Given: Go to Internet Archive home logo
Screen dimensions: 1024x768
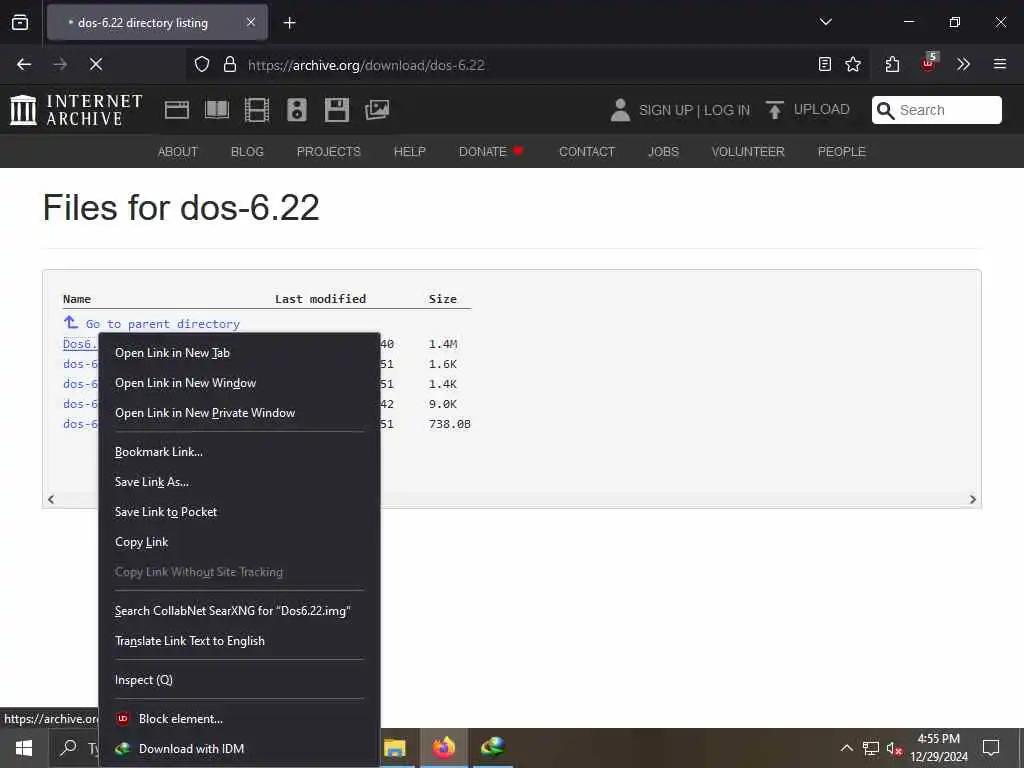Looking at the screenshot, I should pyautogui.click(x=76, y=110).
